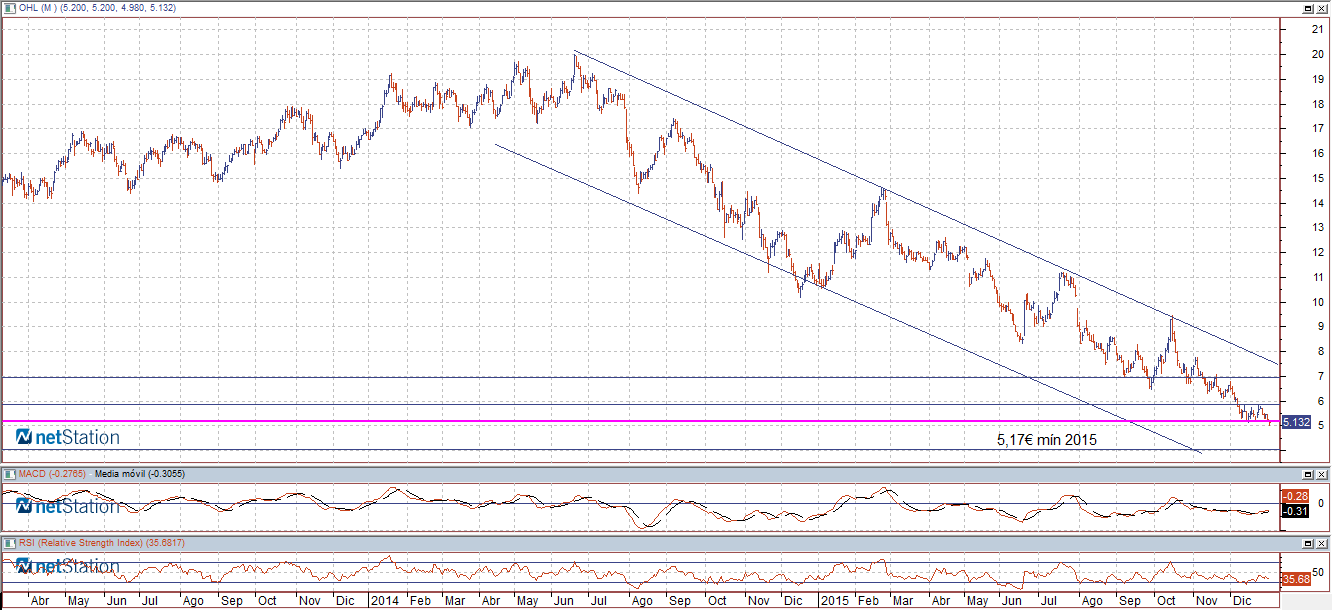1332x610 pixels.
Task: Close the OHL chart window
Action: (x=1321, y=8)
